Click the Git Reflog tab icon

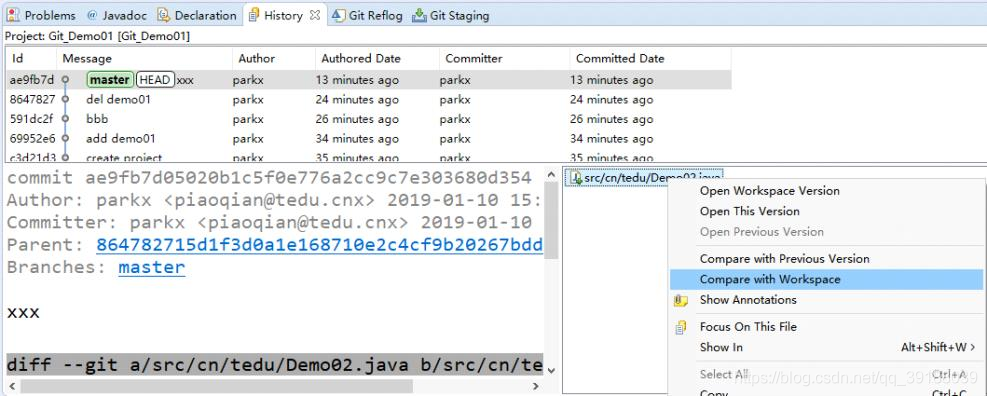(x=339, y=15)
